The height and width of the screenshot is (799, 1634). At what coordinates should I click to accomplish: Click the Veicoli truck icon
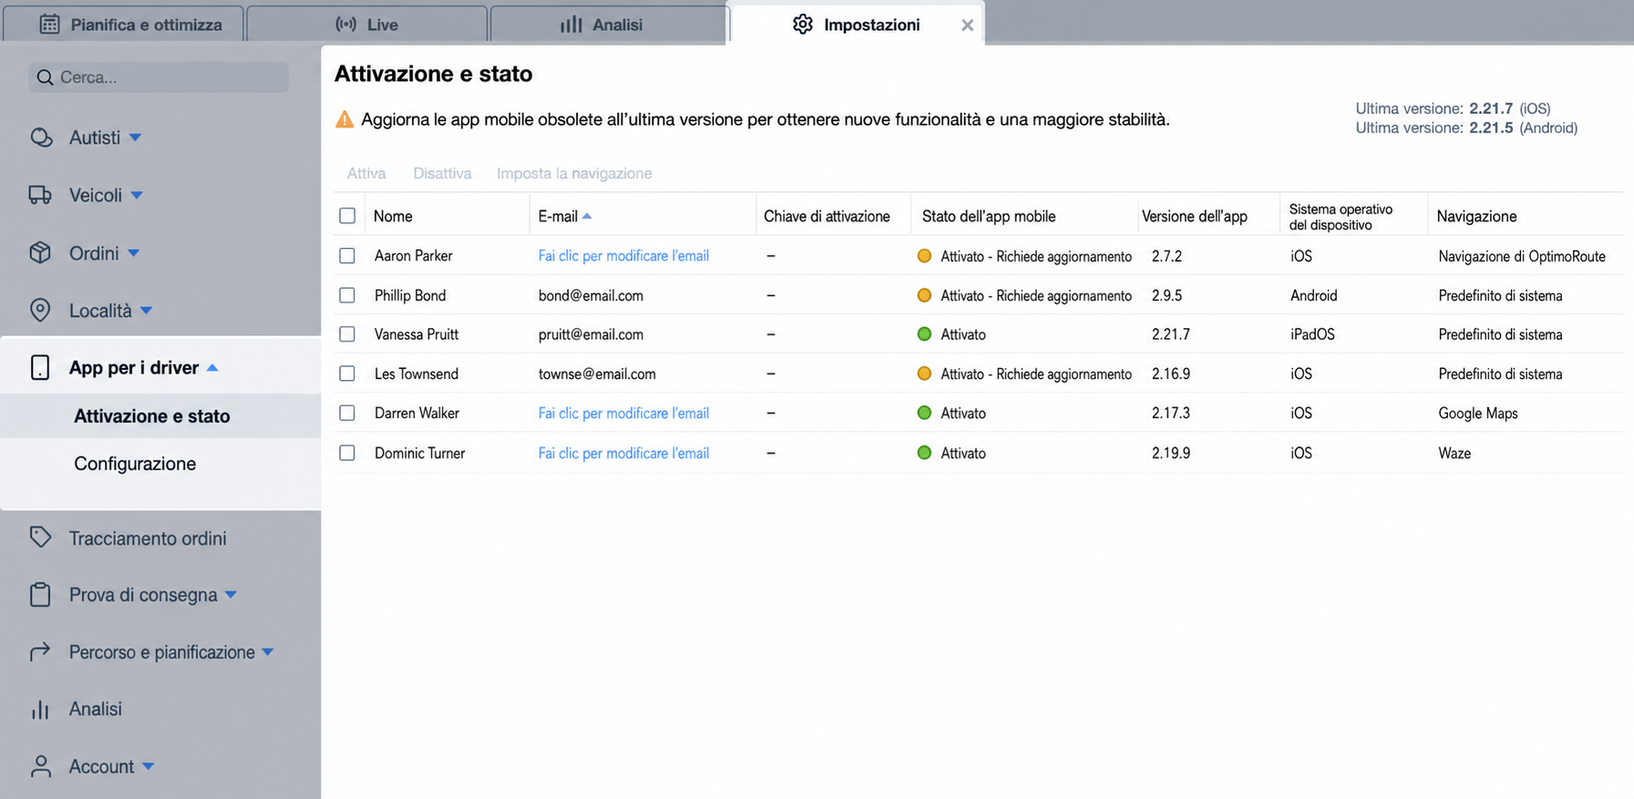[40, 195]
